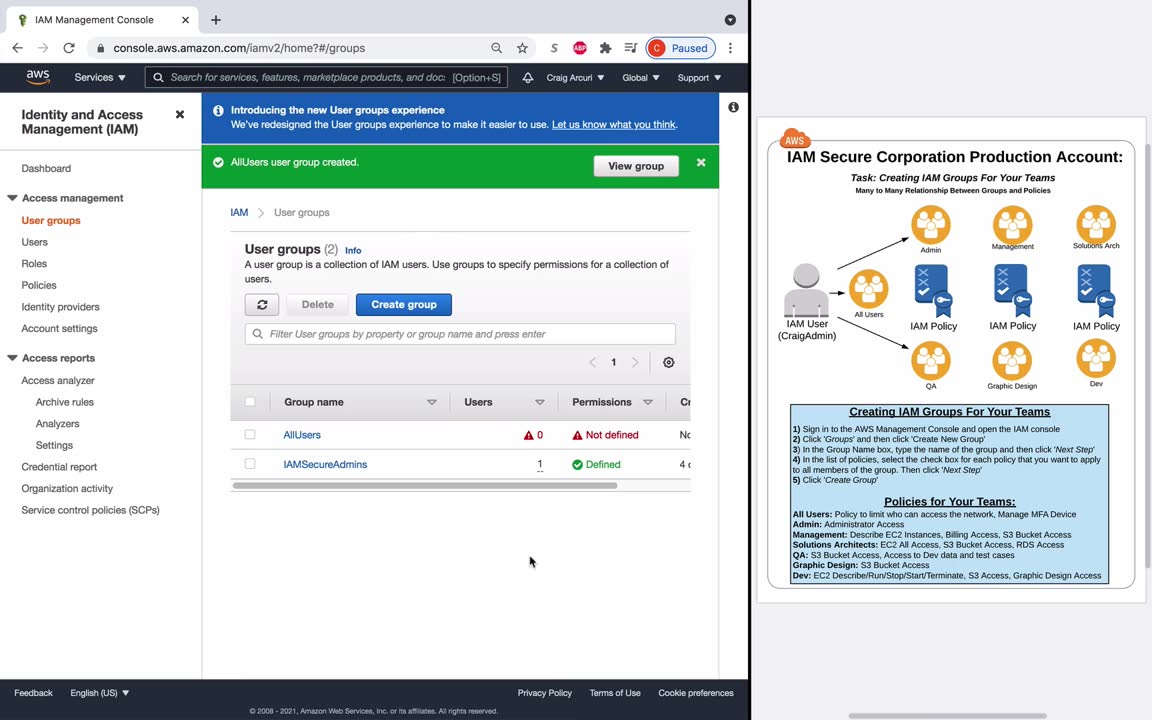Check the AllUsers row checkbox
The width and height of the screenshot is (1152, 720).
click(250, 435)
